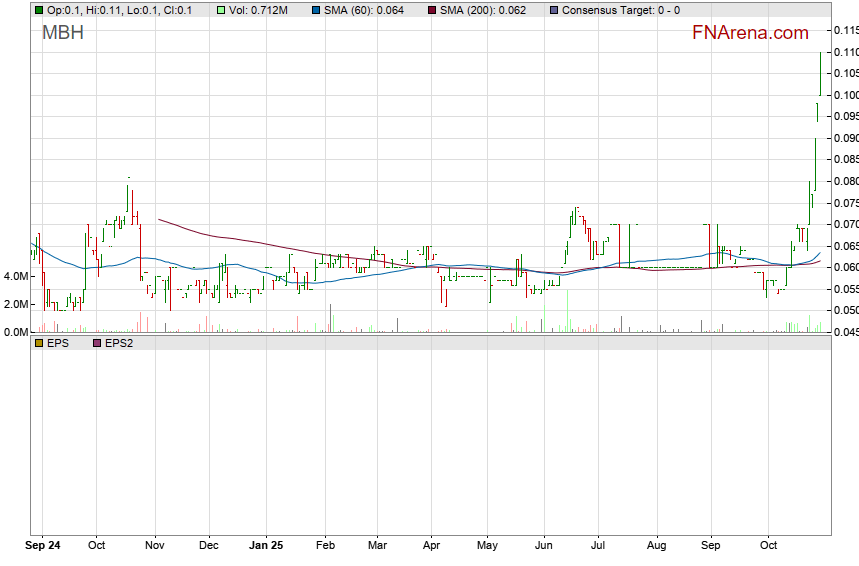
Task: Click the 'SMA (60): 0.064' legend label
Action: click(364, 10)
